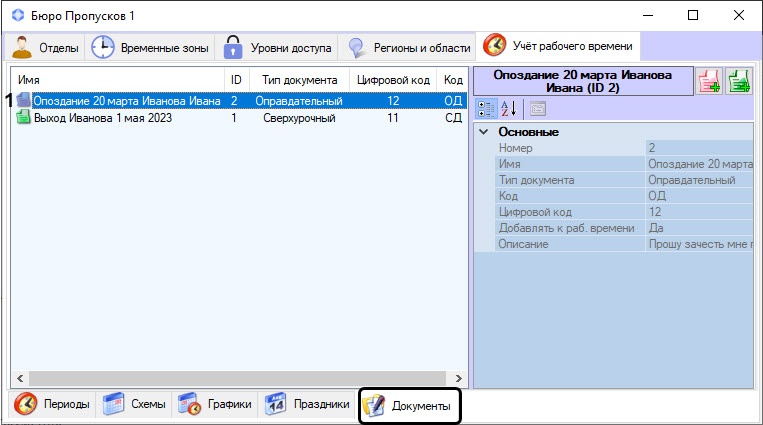Screen dimensions: 763x425
Task: Sort properties alphabetically with A-Z icon
Action: coord(508,108)
